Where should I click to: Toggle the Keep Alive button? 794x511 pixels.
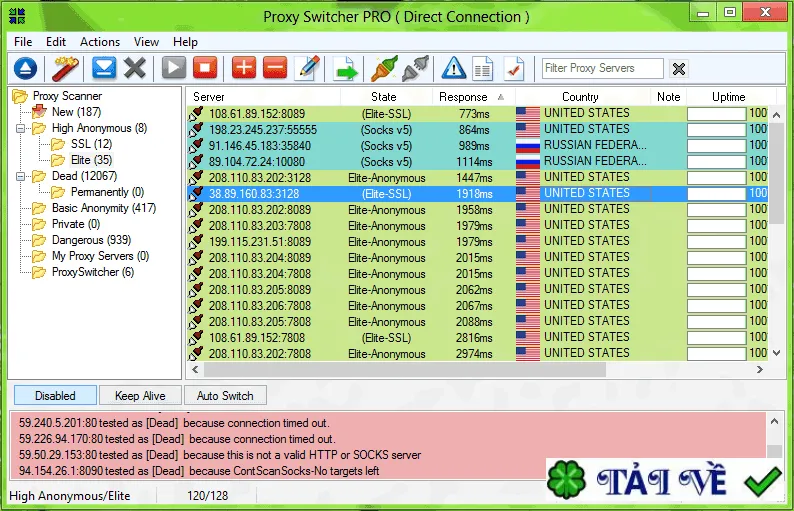pos(140,396)
